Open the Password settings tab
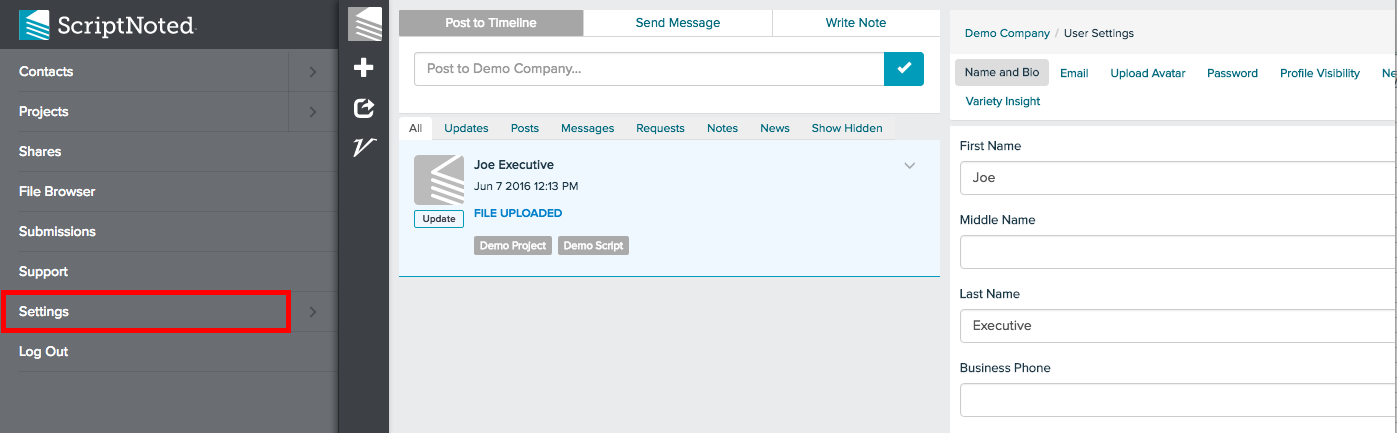 pos(1232,73)
